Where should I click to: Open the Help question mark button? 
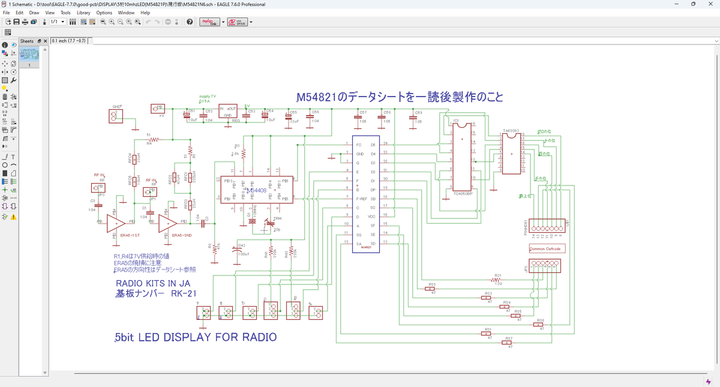point(190,22)
